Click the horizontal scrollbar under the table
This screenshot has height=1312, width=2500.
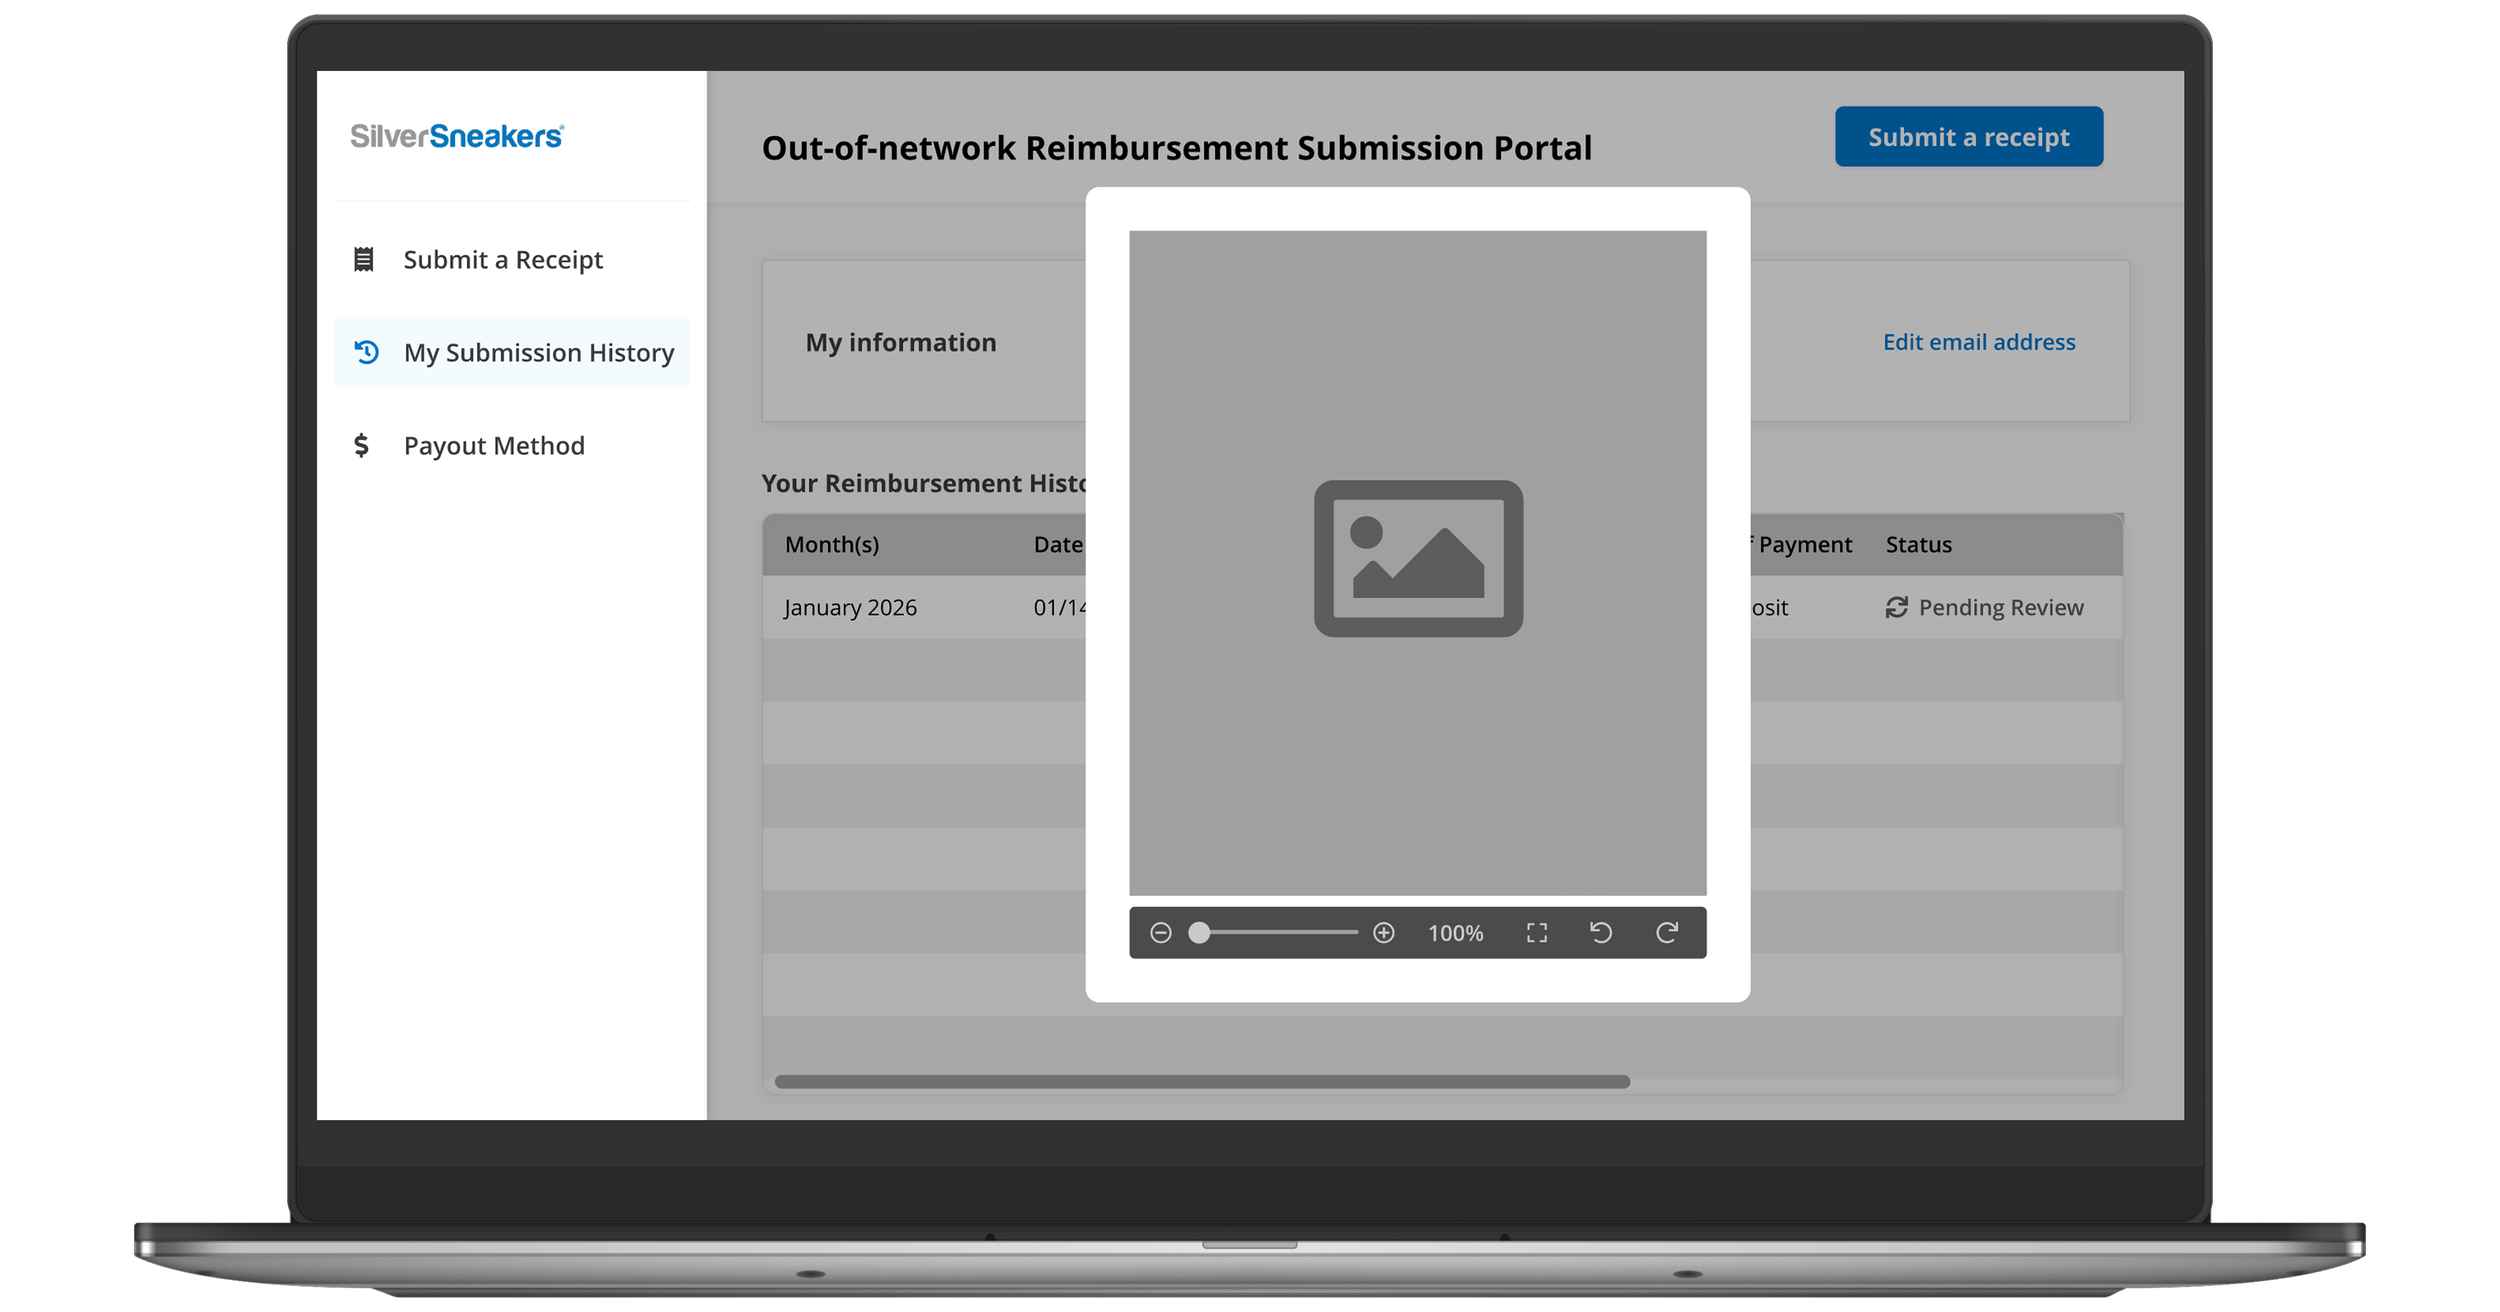click(x=1202, y=1082)
